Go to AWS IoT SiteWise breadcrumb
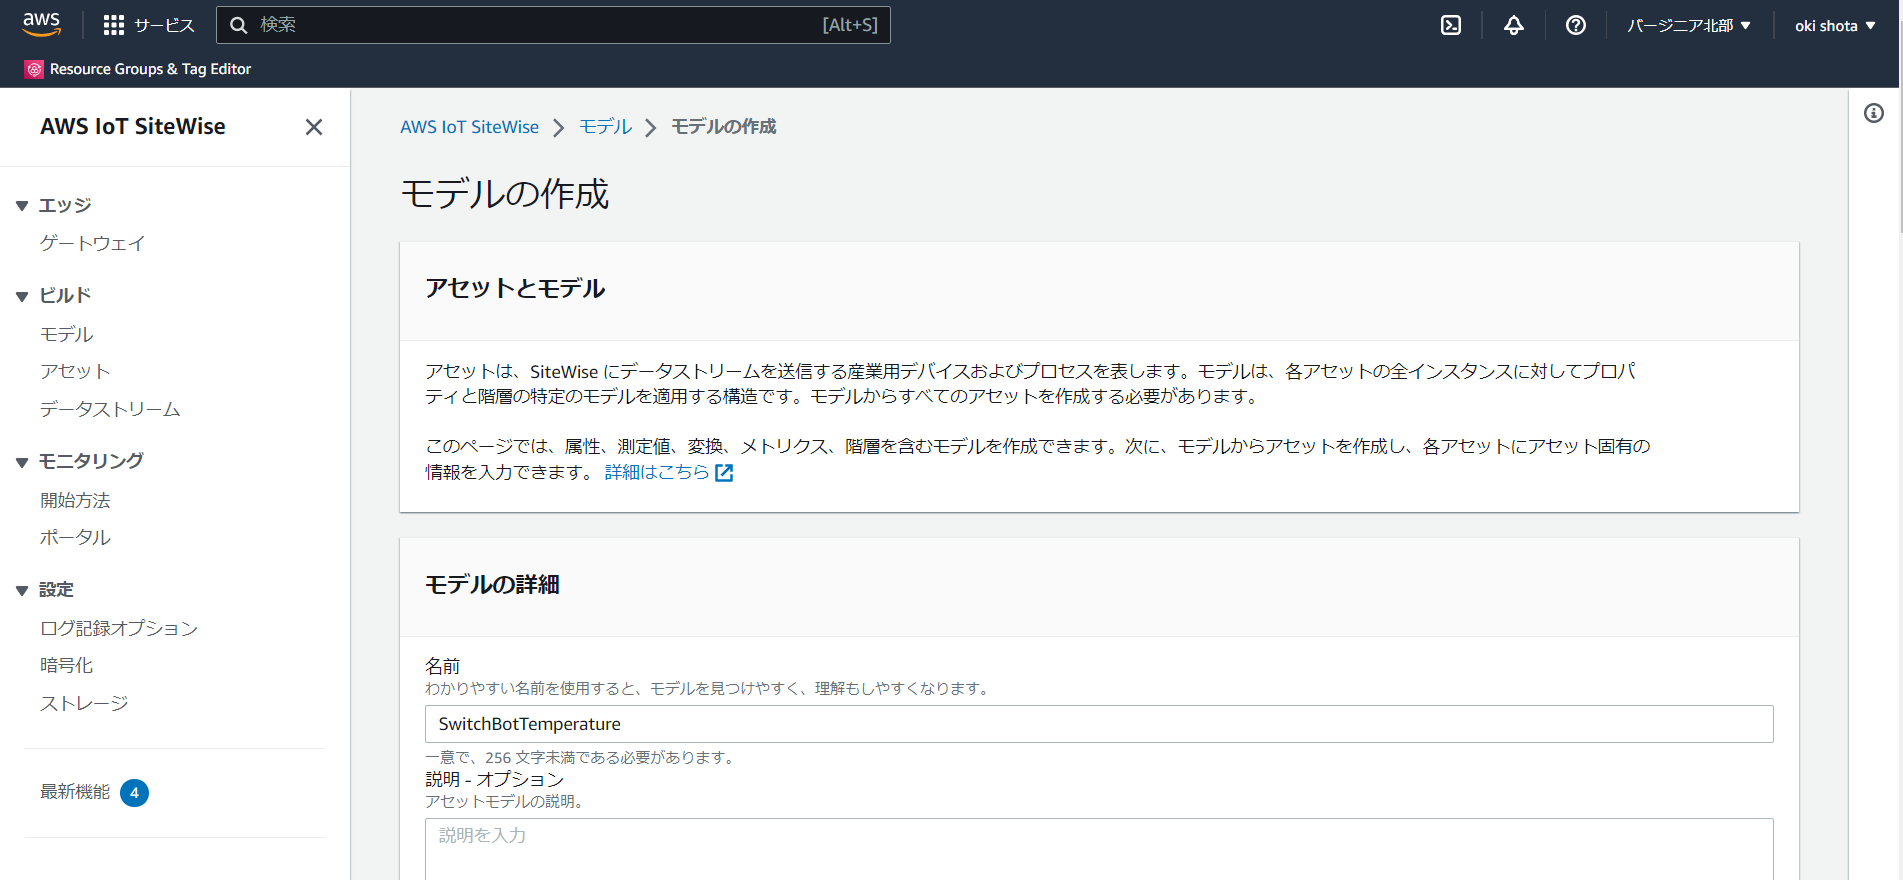This screenshot has width=1903, height=880. coord(469,127)
